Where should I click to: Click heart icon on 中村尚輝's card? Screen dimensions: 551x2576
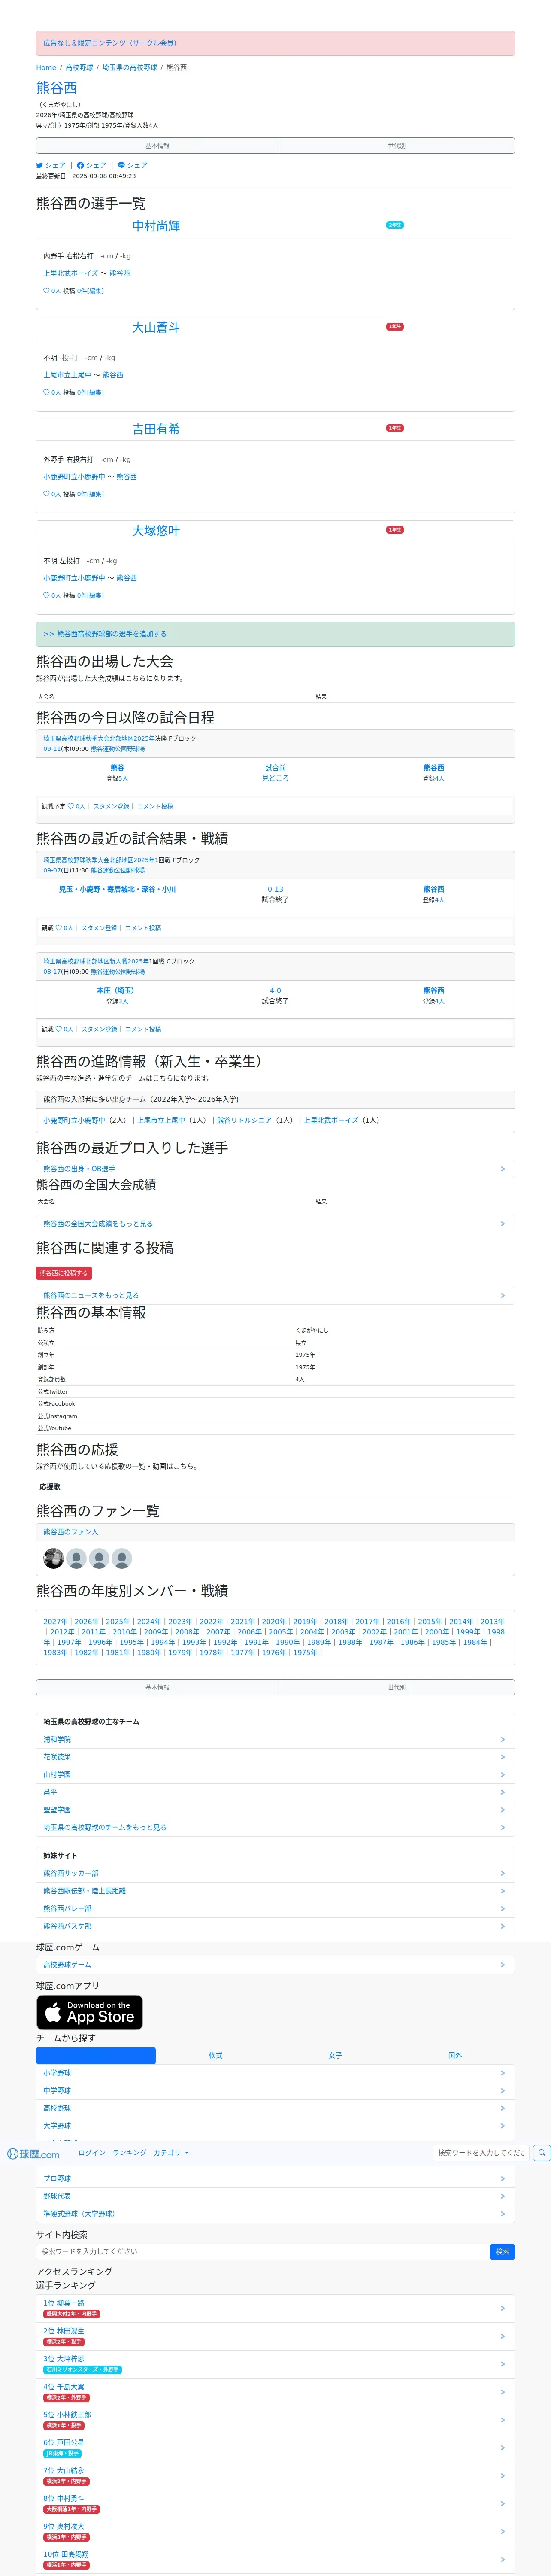pyautogui.click(x=46, y=291)
